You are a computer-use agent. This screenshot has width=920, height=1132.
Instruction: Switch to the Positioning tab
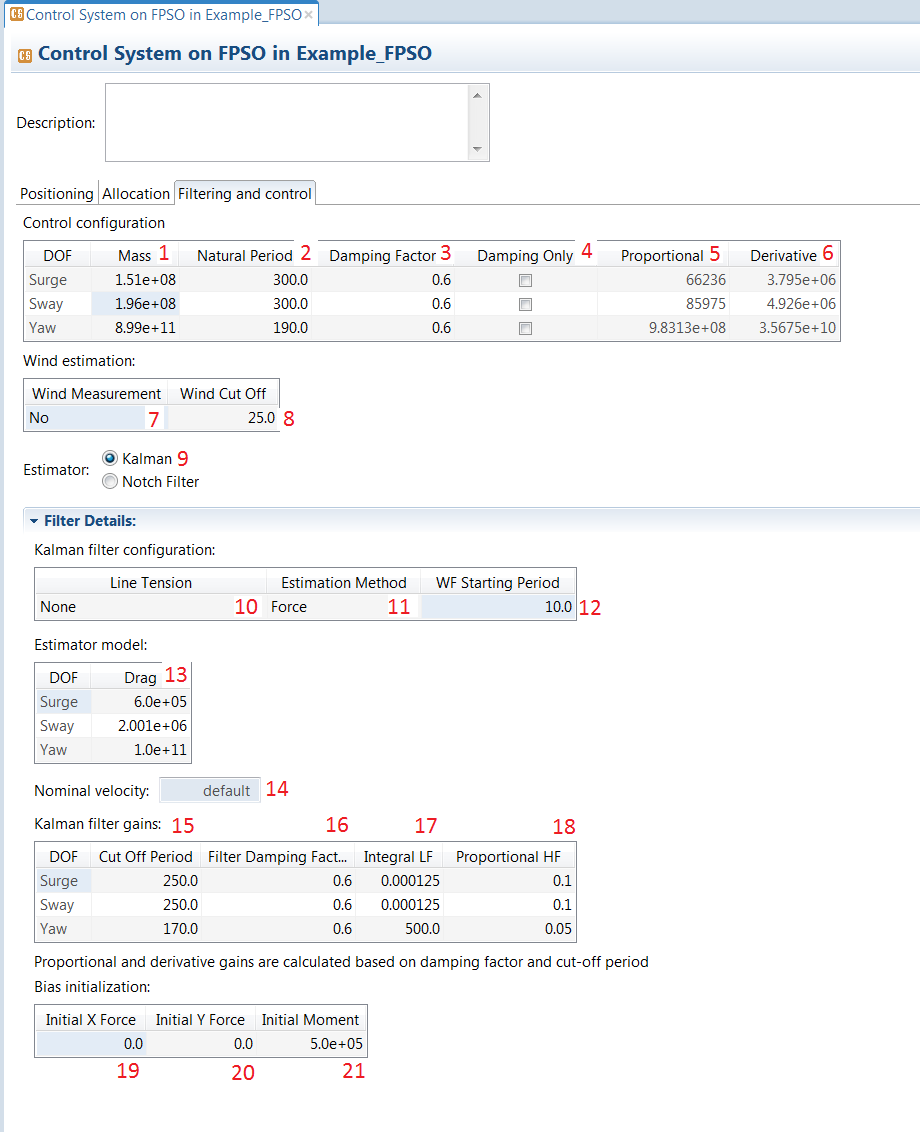tap(57, 194)
